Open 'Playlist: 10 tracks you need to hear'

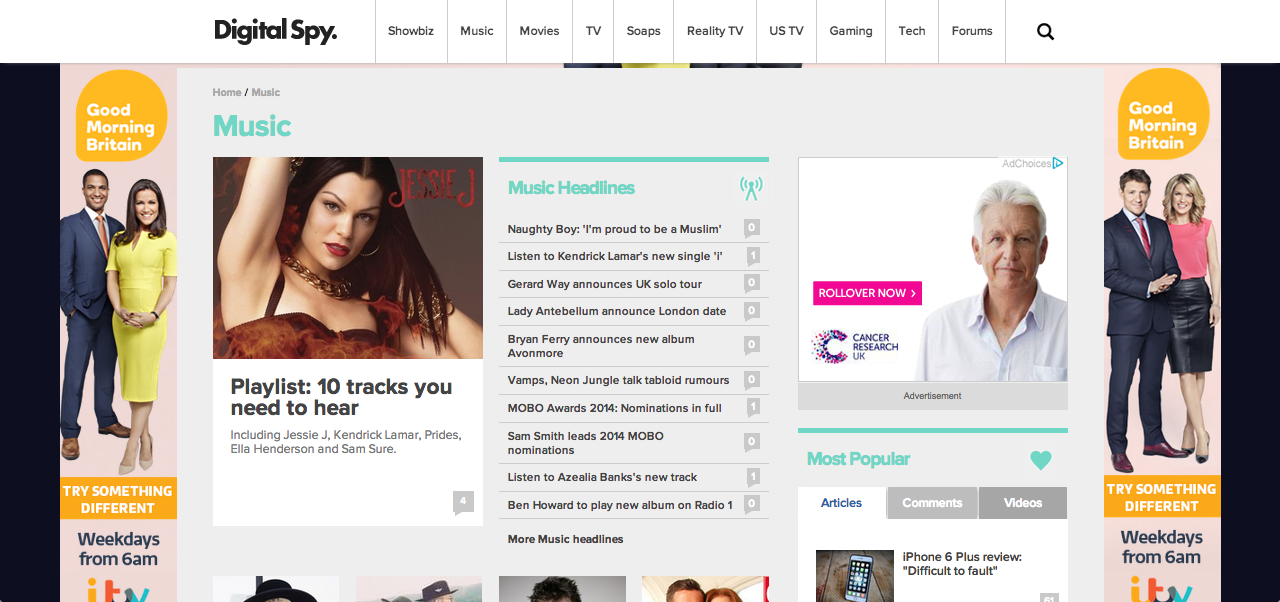click(341, 397)
